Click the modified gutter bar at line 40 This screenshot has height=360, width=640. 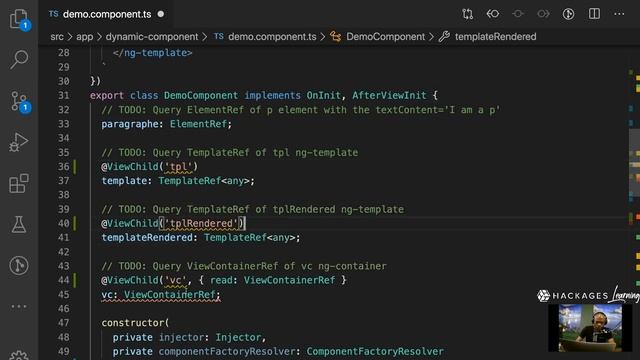click(75, 223)
